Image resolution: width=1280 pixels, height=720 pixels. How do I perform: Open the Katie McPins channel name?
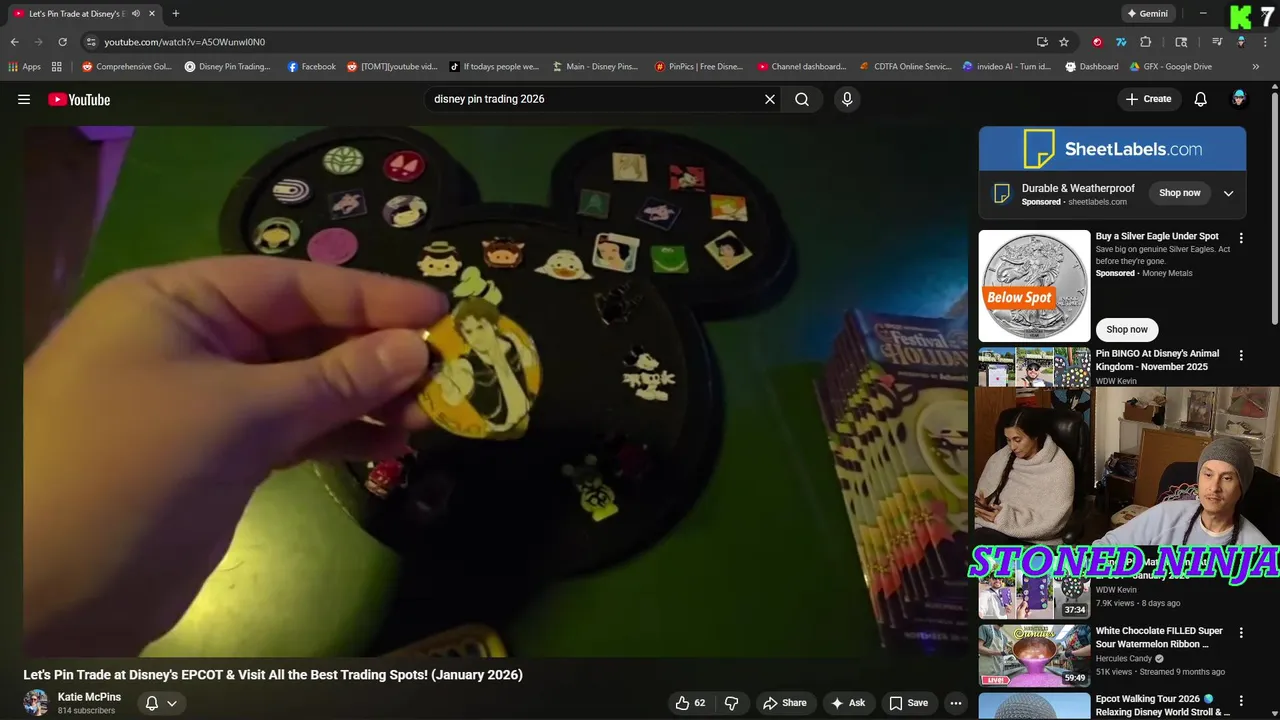[x=89, y=697]
